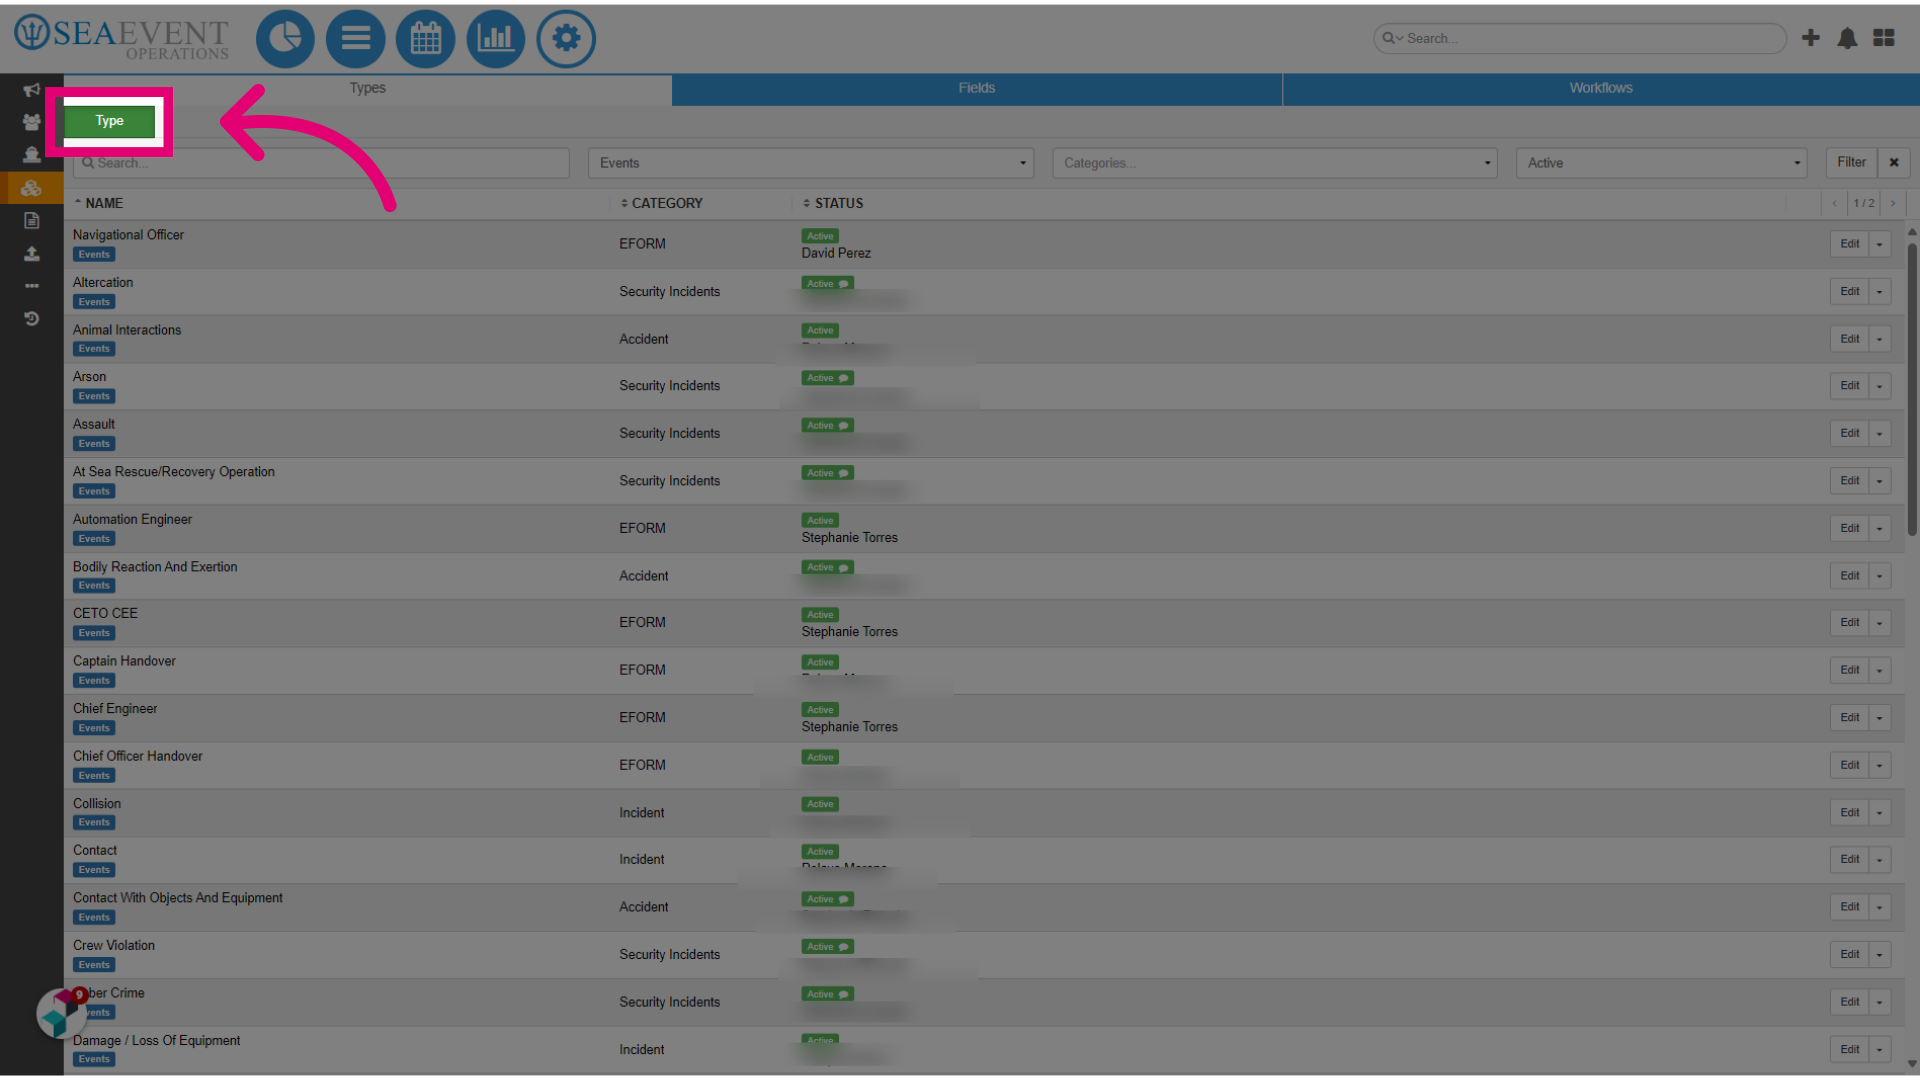Expand Edit options for Chief Engineer
This screenshot has width=1920, height=1080.
click(1880, 718)
